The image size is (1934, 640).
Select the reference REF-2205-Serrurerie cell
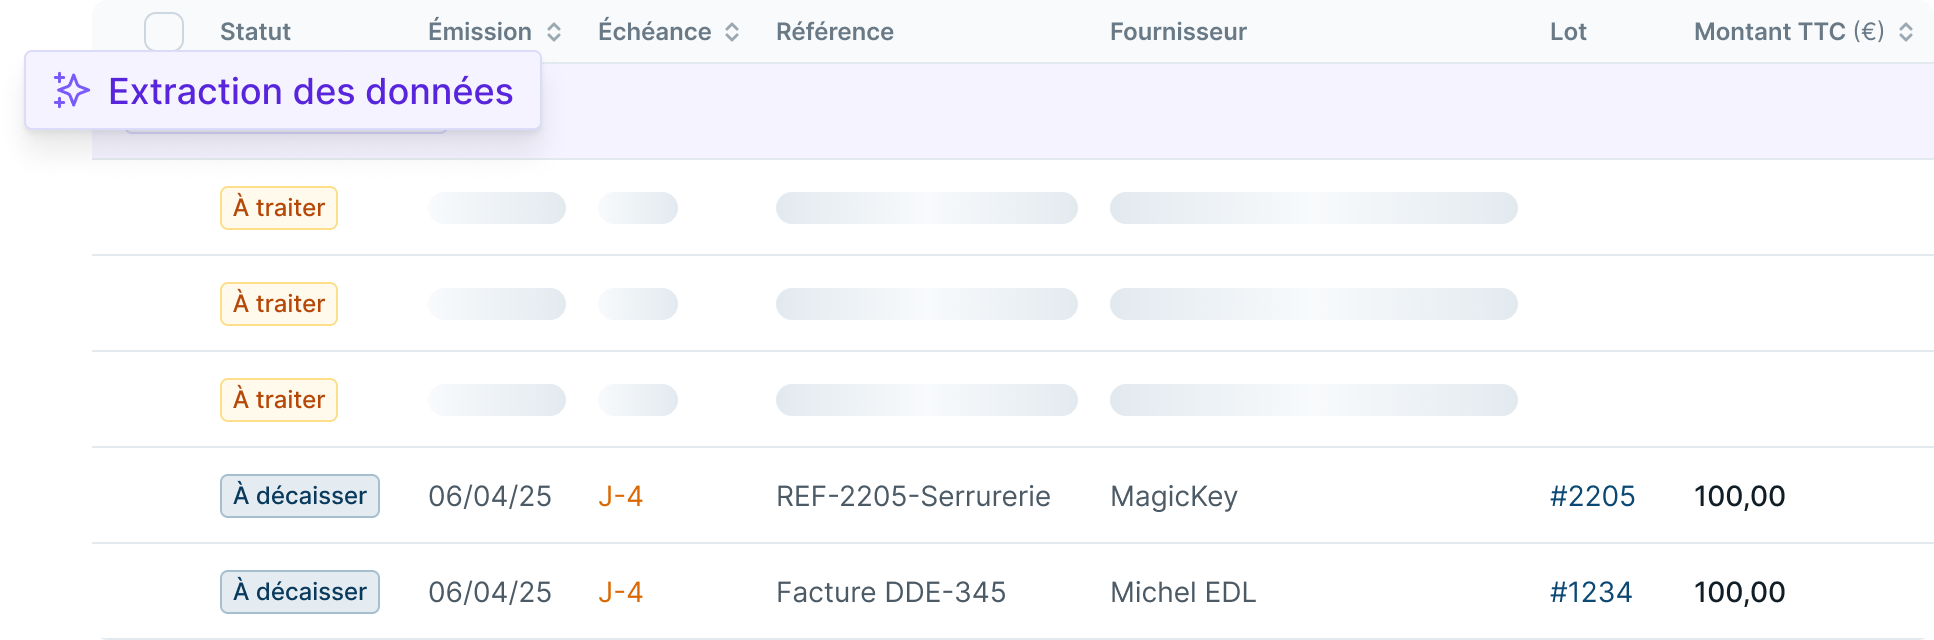(913, 495)
